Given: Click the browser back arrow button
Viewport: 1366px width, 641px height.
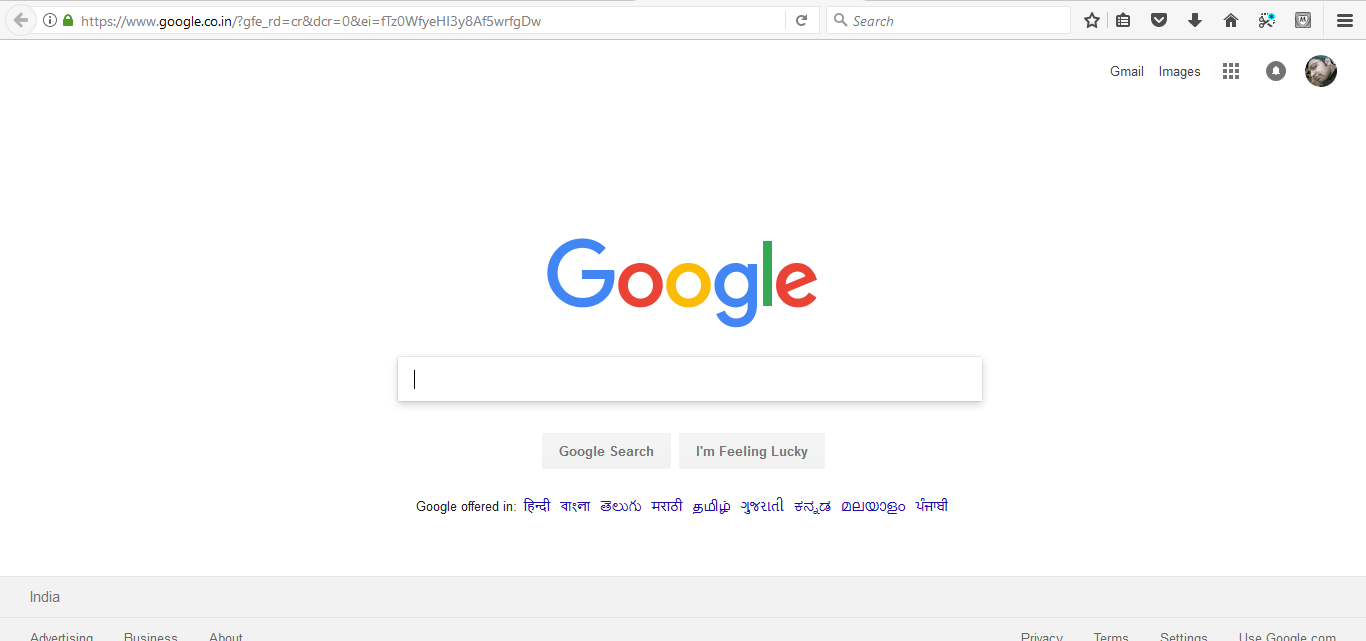Looking at the screenshot, I should pyautogui.click(x=20, y=20).
